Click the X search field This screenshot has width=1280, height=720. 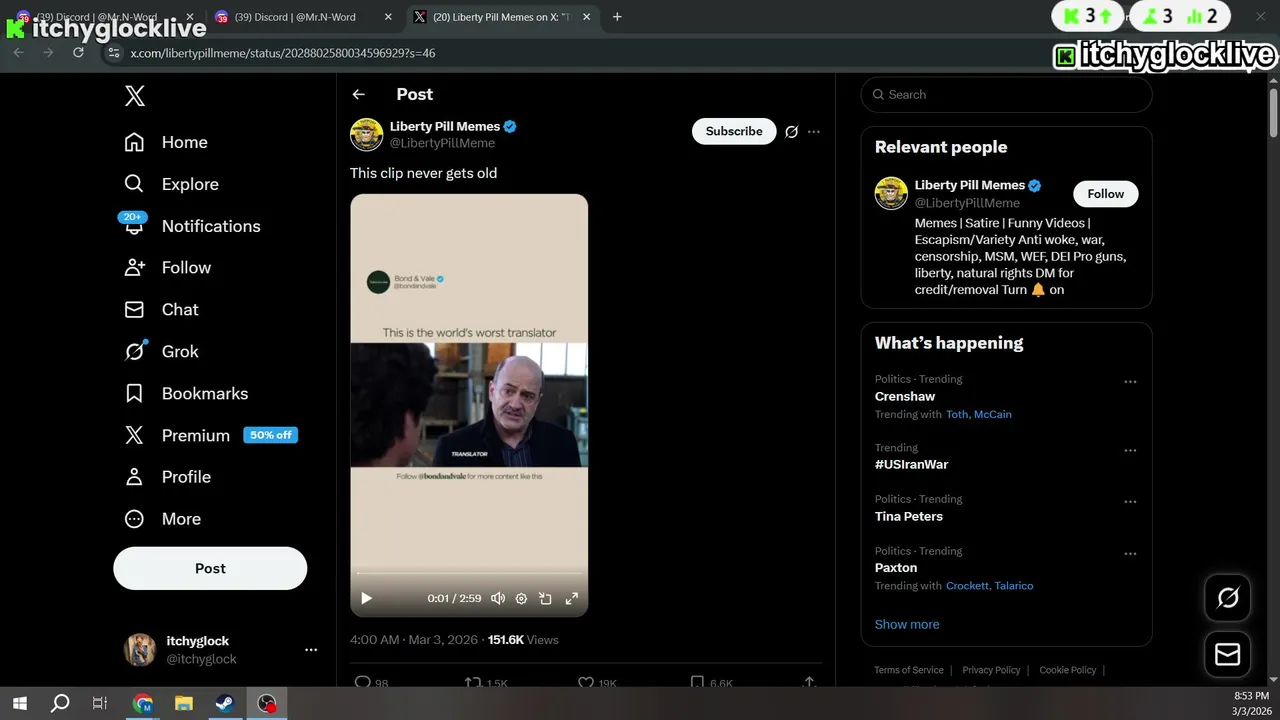coord(1006,95)
